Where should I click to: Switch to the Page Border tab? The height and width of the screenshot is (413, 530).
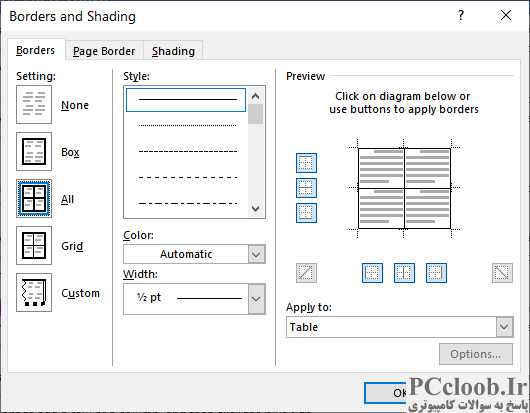point(104,51)
